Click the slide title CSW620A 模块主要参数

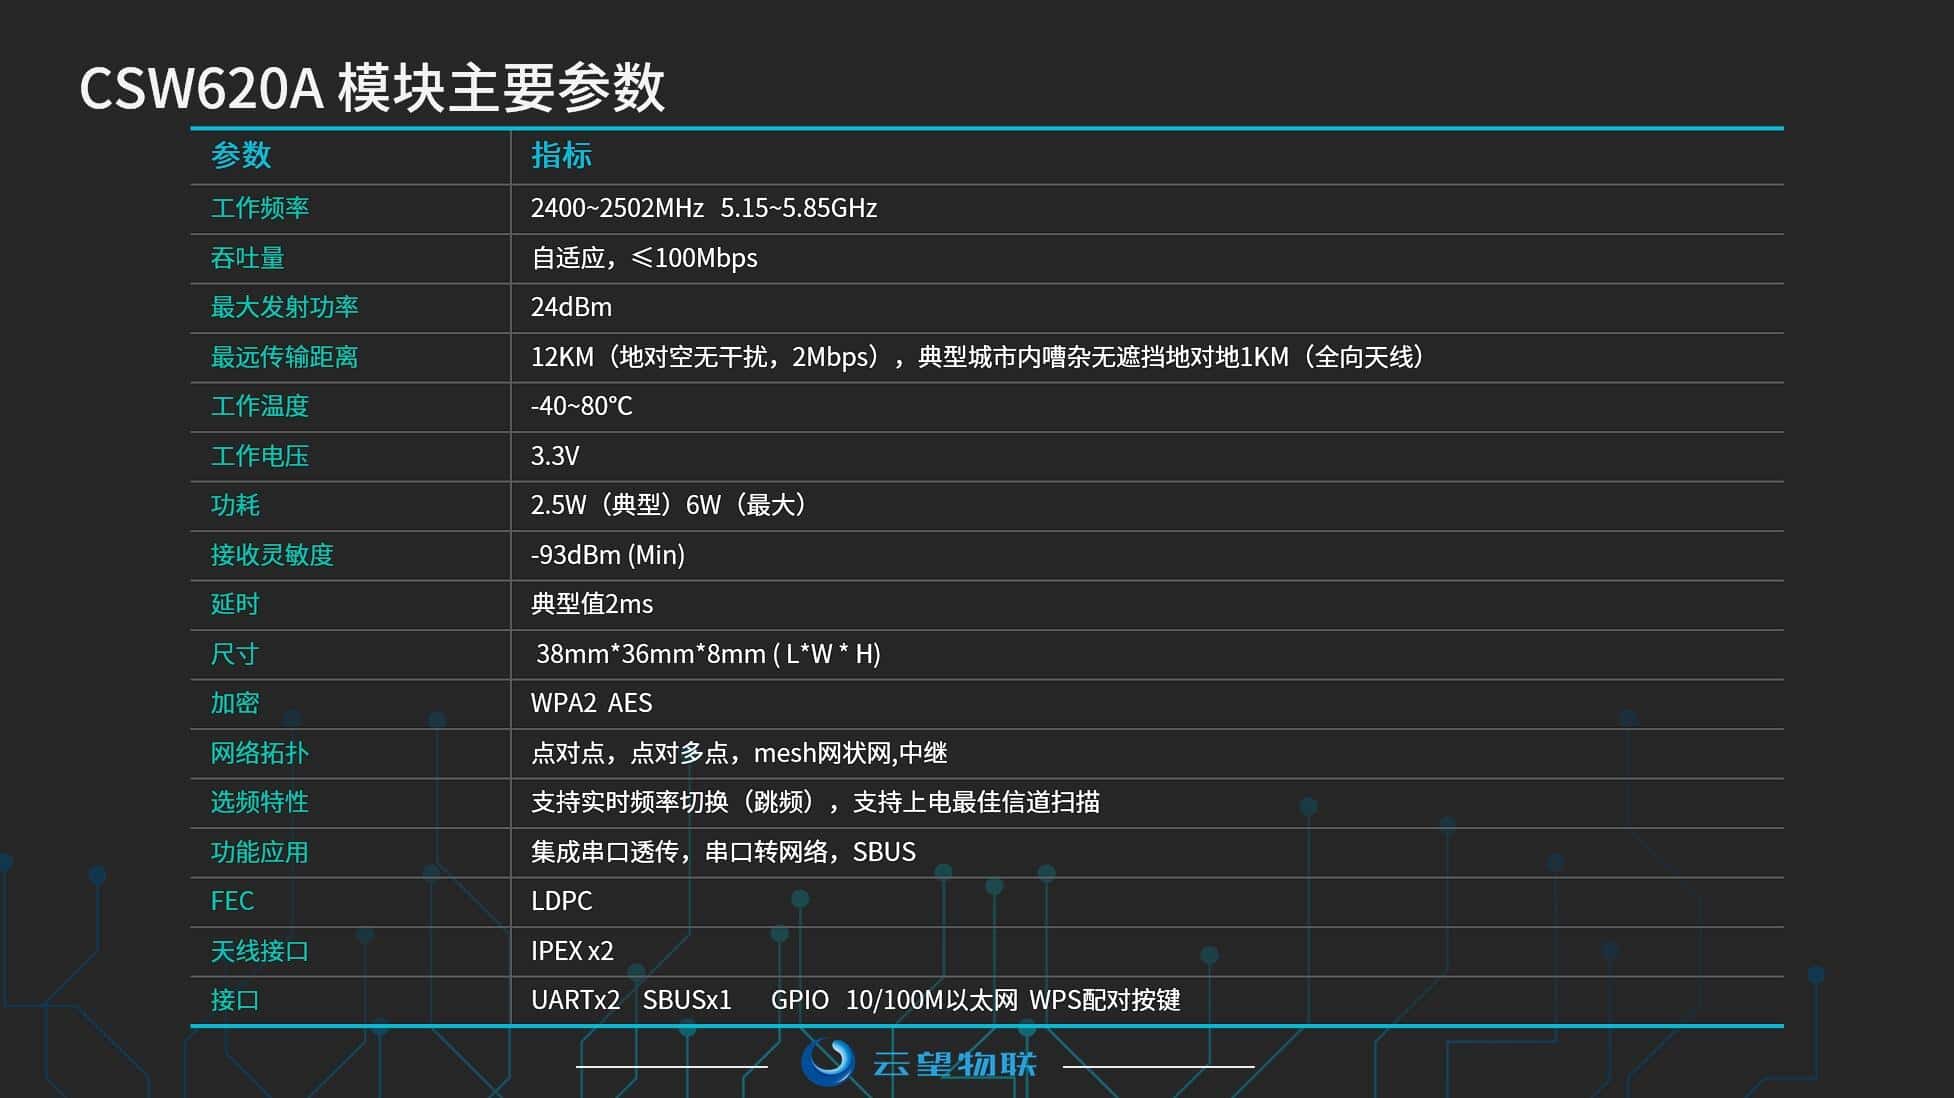click(x=372, y=87)
